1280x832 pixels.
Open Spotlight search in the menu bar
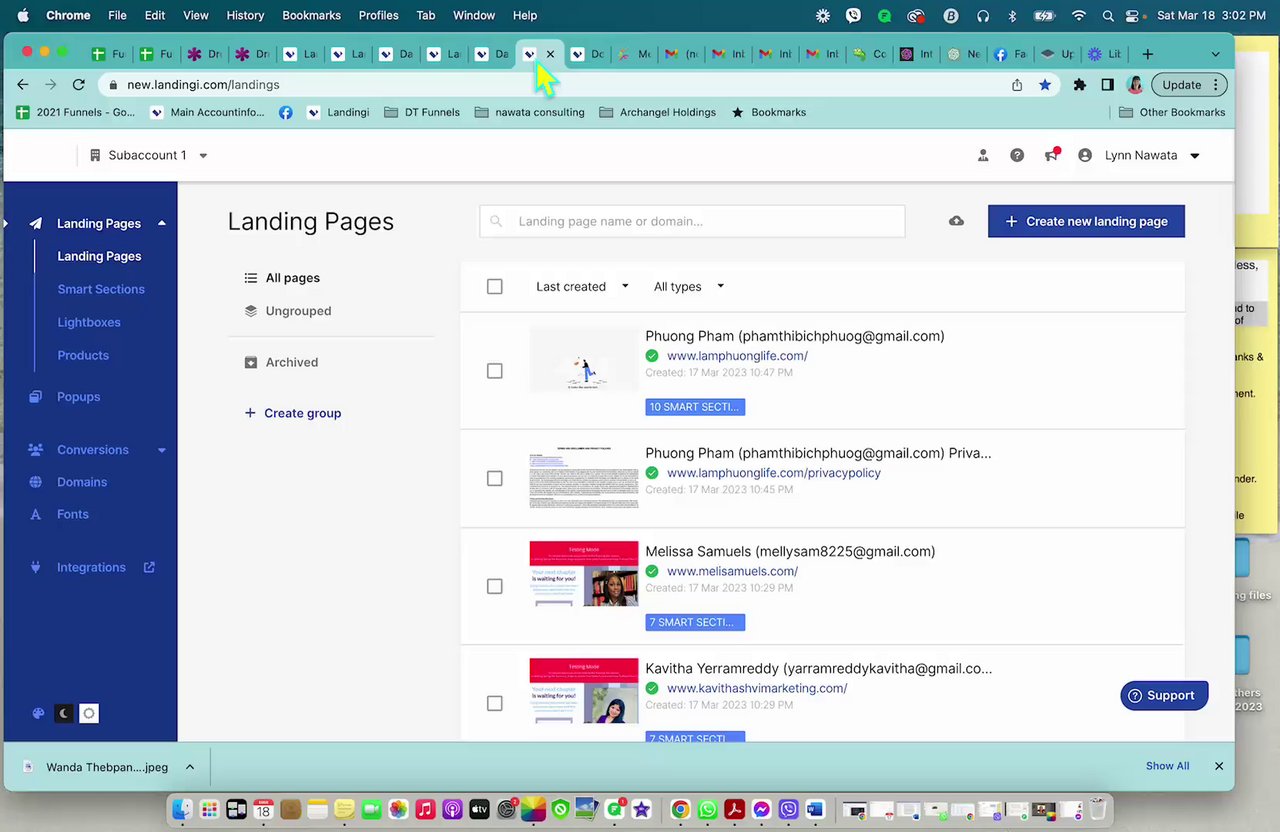tap(1108, 16)
